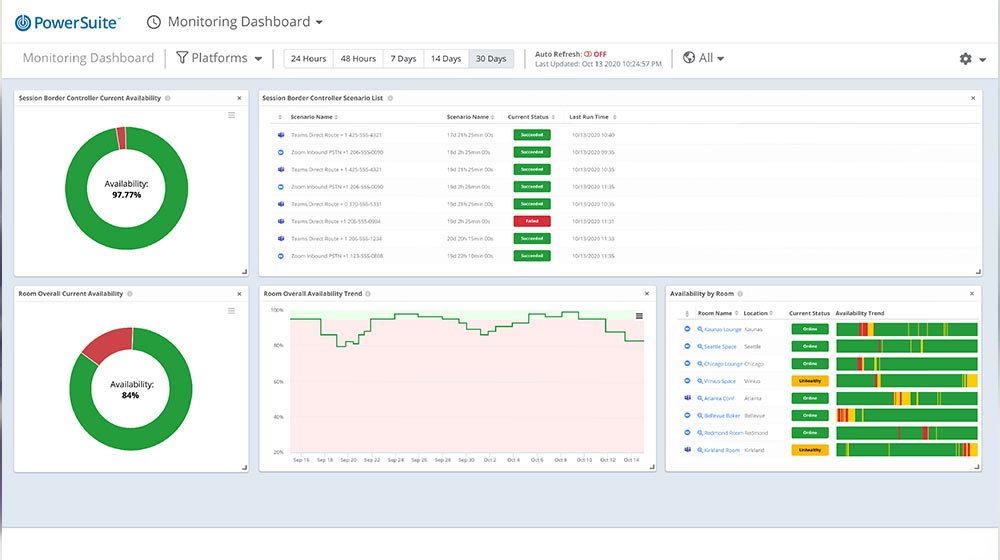
Task: Click the Zoom icon on the Seattle Space row
Action: pyautogui.click(x=687, y=346)
